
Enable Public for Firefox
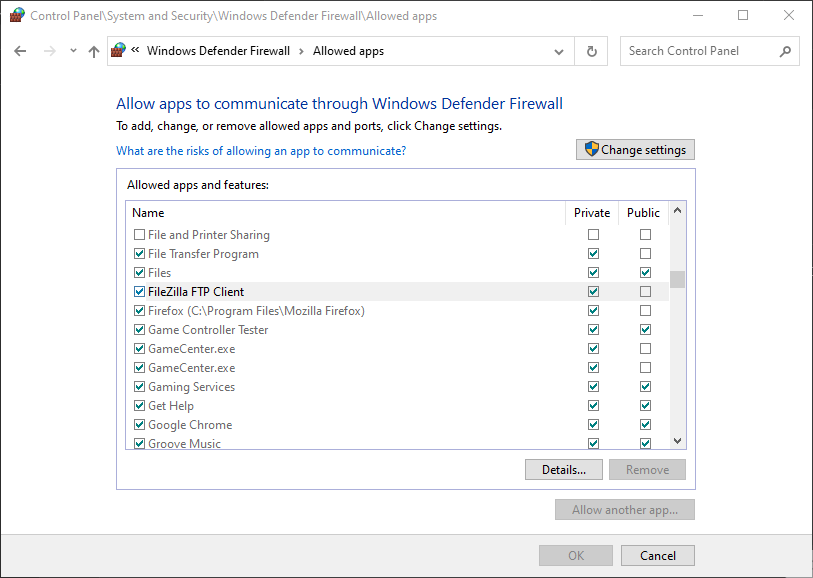pos(645,311)
